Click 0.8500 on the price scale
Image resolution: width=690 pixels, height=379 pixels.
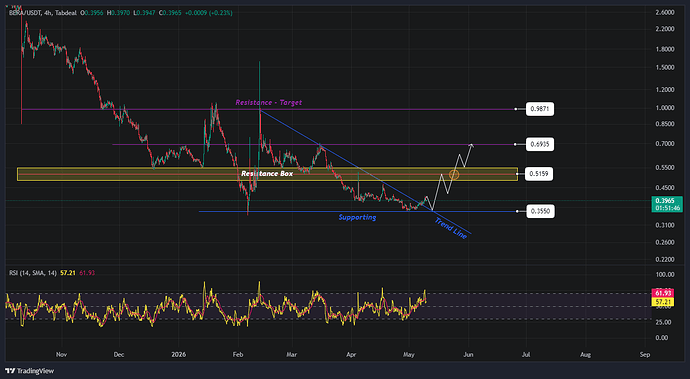[665, 124]
